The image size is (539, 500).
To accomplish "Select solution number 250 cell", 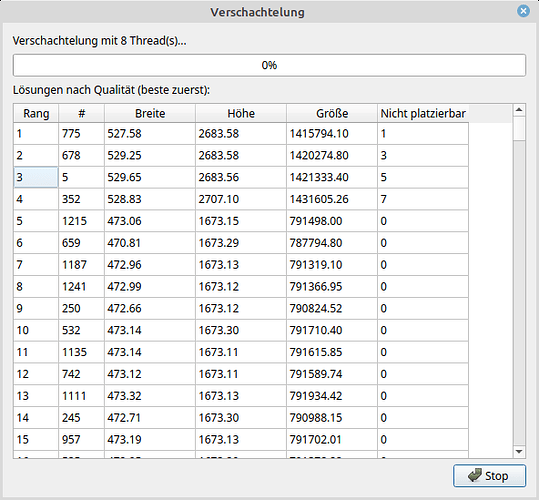I will 81,309.
